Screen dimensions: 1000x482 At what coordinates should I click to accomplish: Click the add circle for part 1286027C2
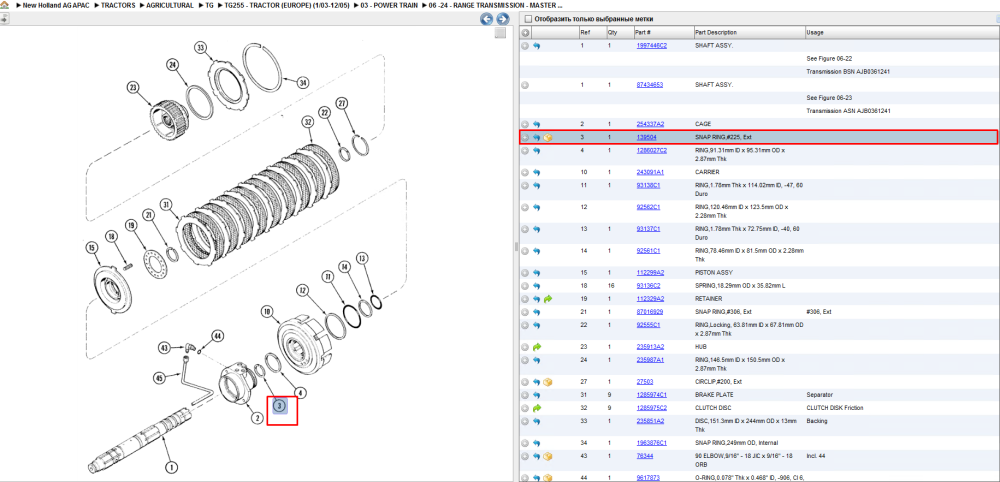point(525,150)
